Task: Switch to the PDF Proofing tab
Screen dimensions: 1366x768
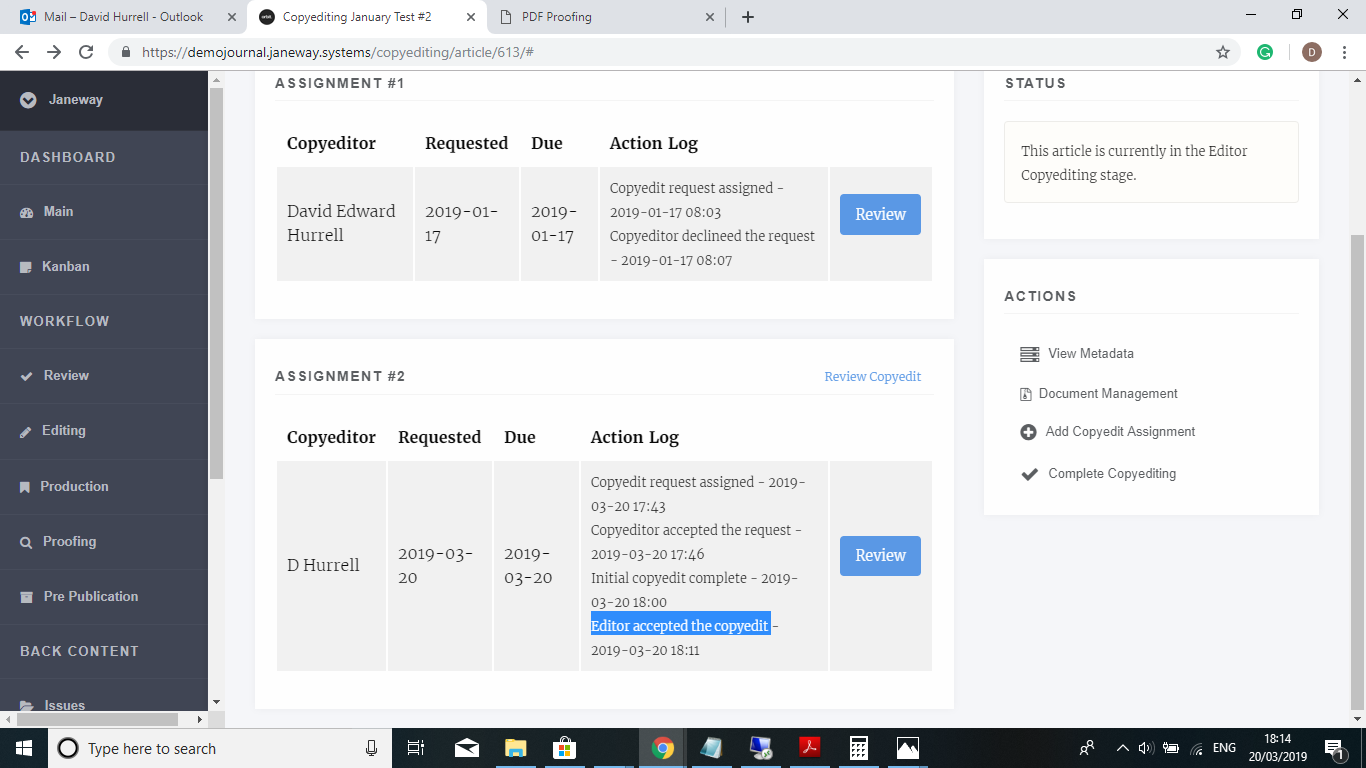Action: (607, 17)
